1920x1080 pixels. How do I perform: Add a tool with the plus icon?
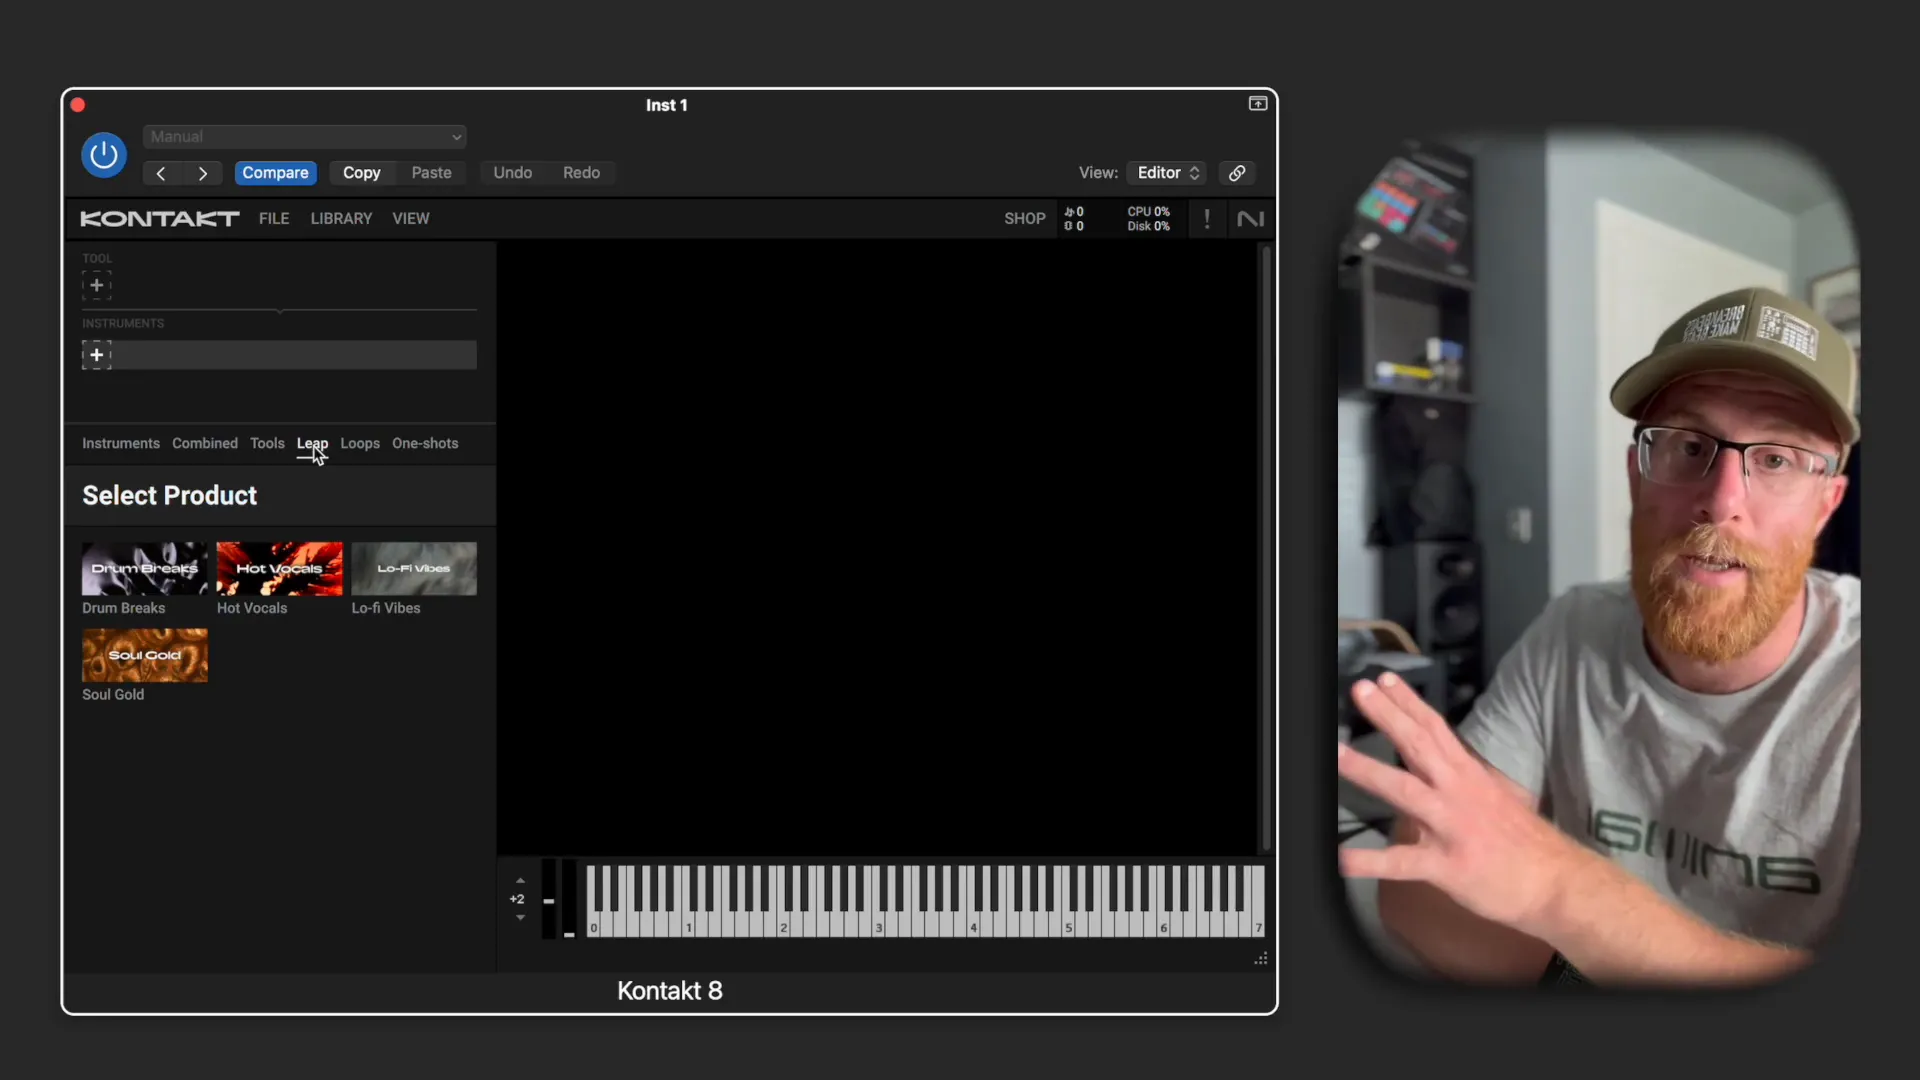tap(96, 286)
